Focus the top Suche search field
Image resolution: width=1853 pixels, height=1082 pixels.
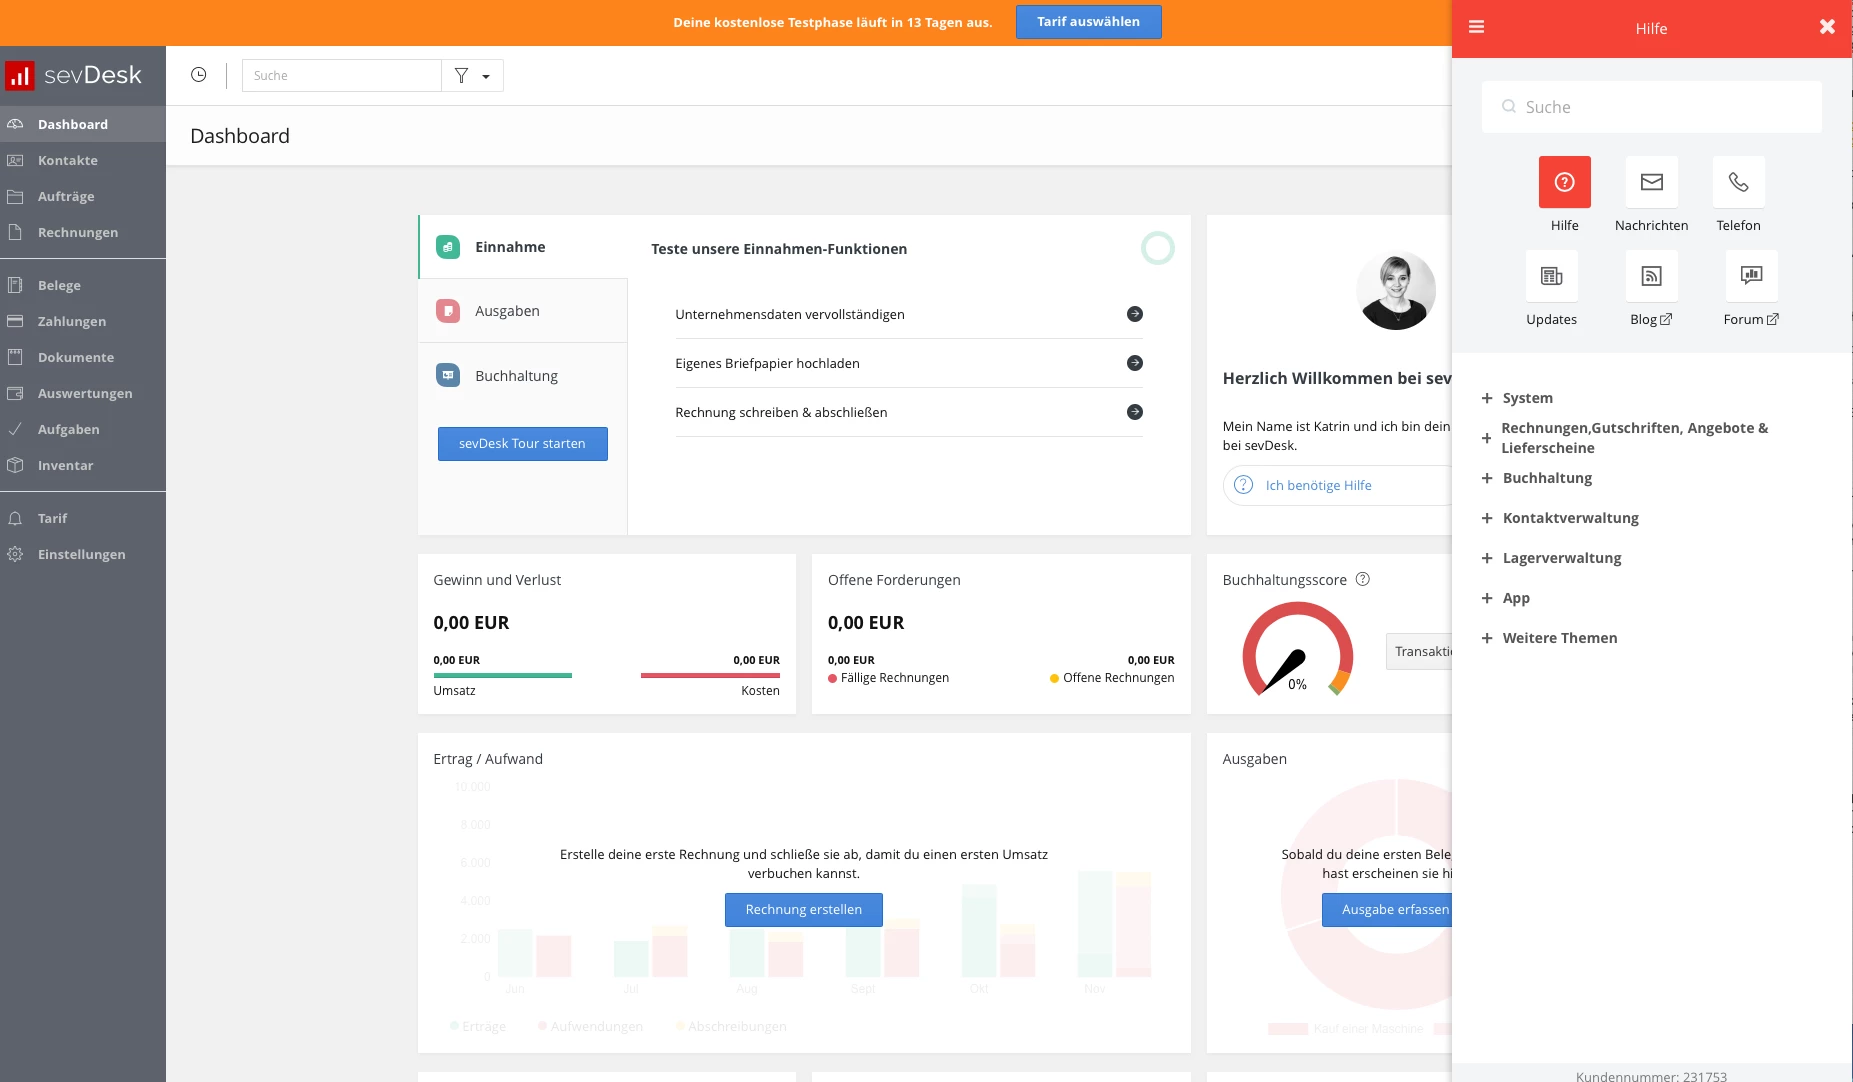tap(341, 76)
